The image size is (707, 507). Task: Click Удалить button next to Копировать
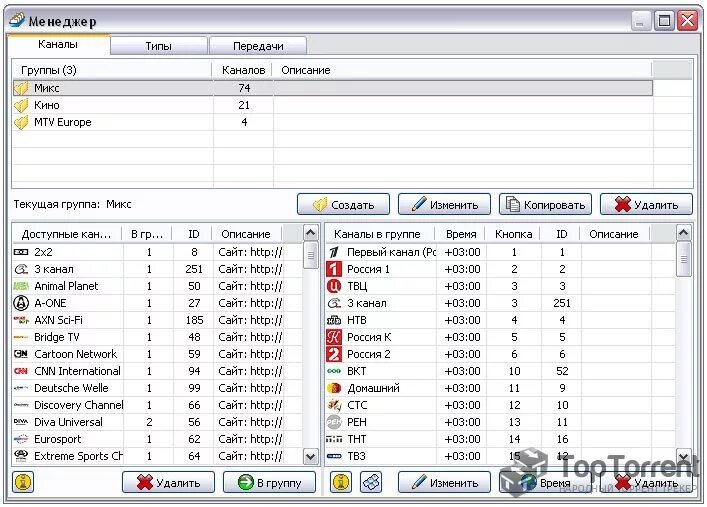647,204
